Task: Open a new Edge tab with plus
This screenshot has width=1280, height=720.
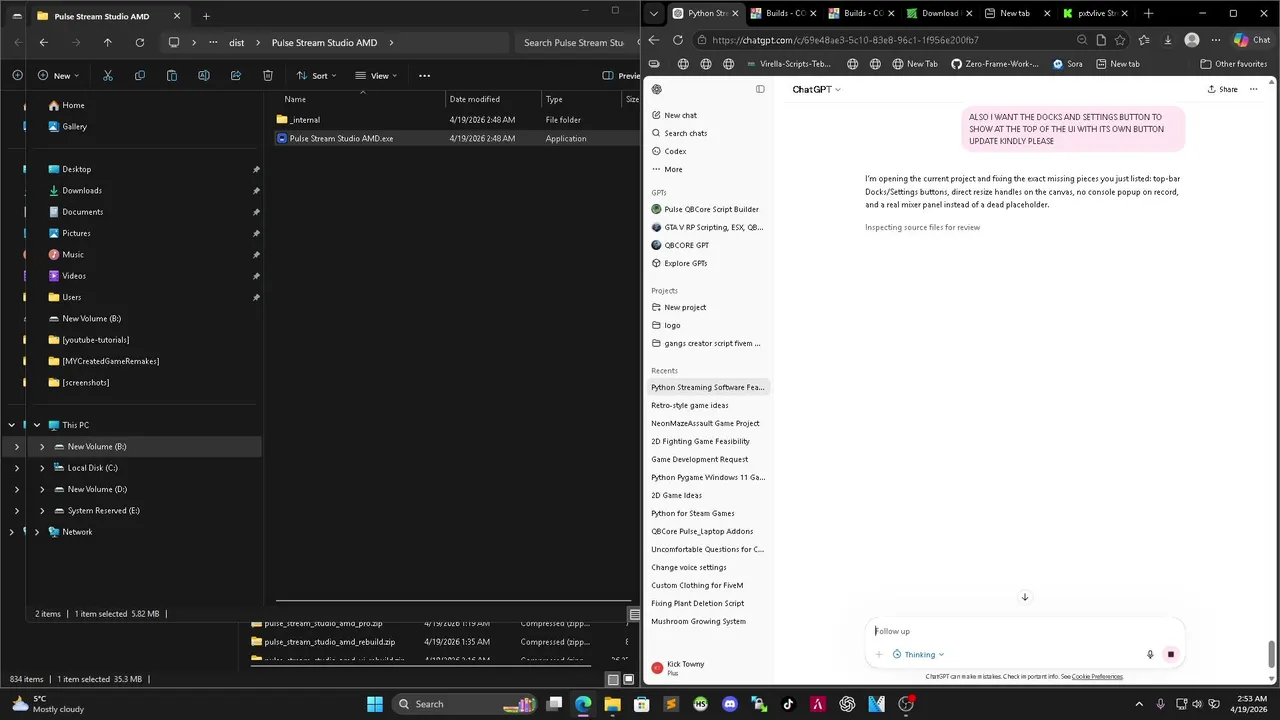Action: [x=1148, y=13]
